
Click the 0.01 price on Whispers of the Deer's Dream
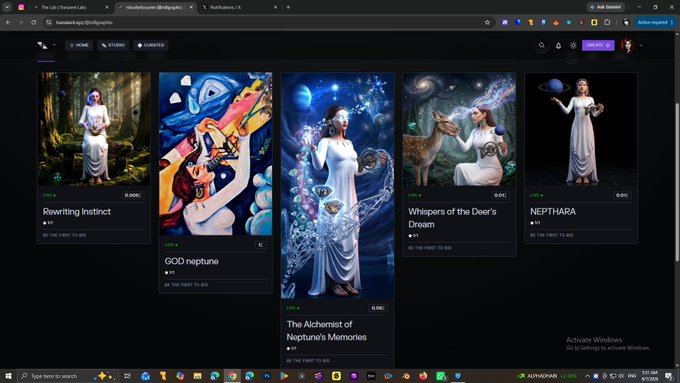(x=500, y=195)
